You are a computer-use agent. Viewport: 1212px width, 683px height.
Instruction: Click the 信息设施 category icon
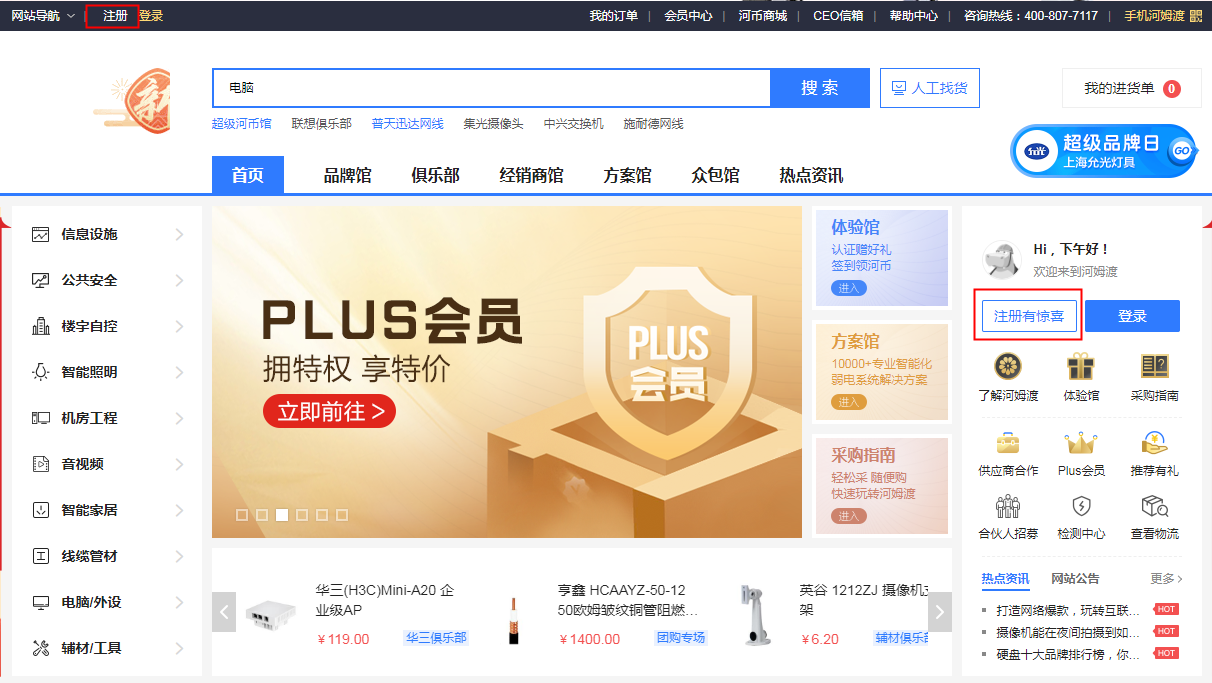point(41,235)
